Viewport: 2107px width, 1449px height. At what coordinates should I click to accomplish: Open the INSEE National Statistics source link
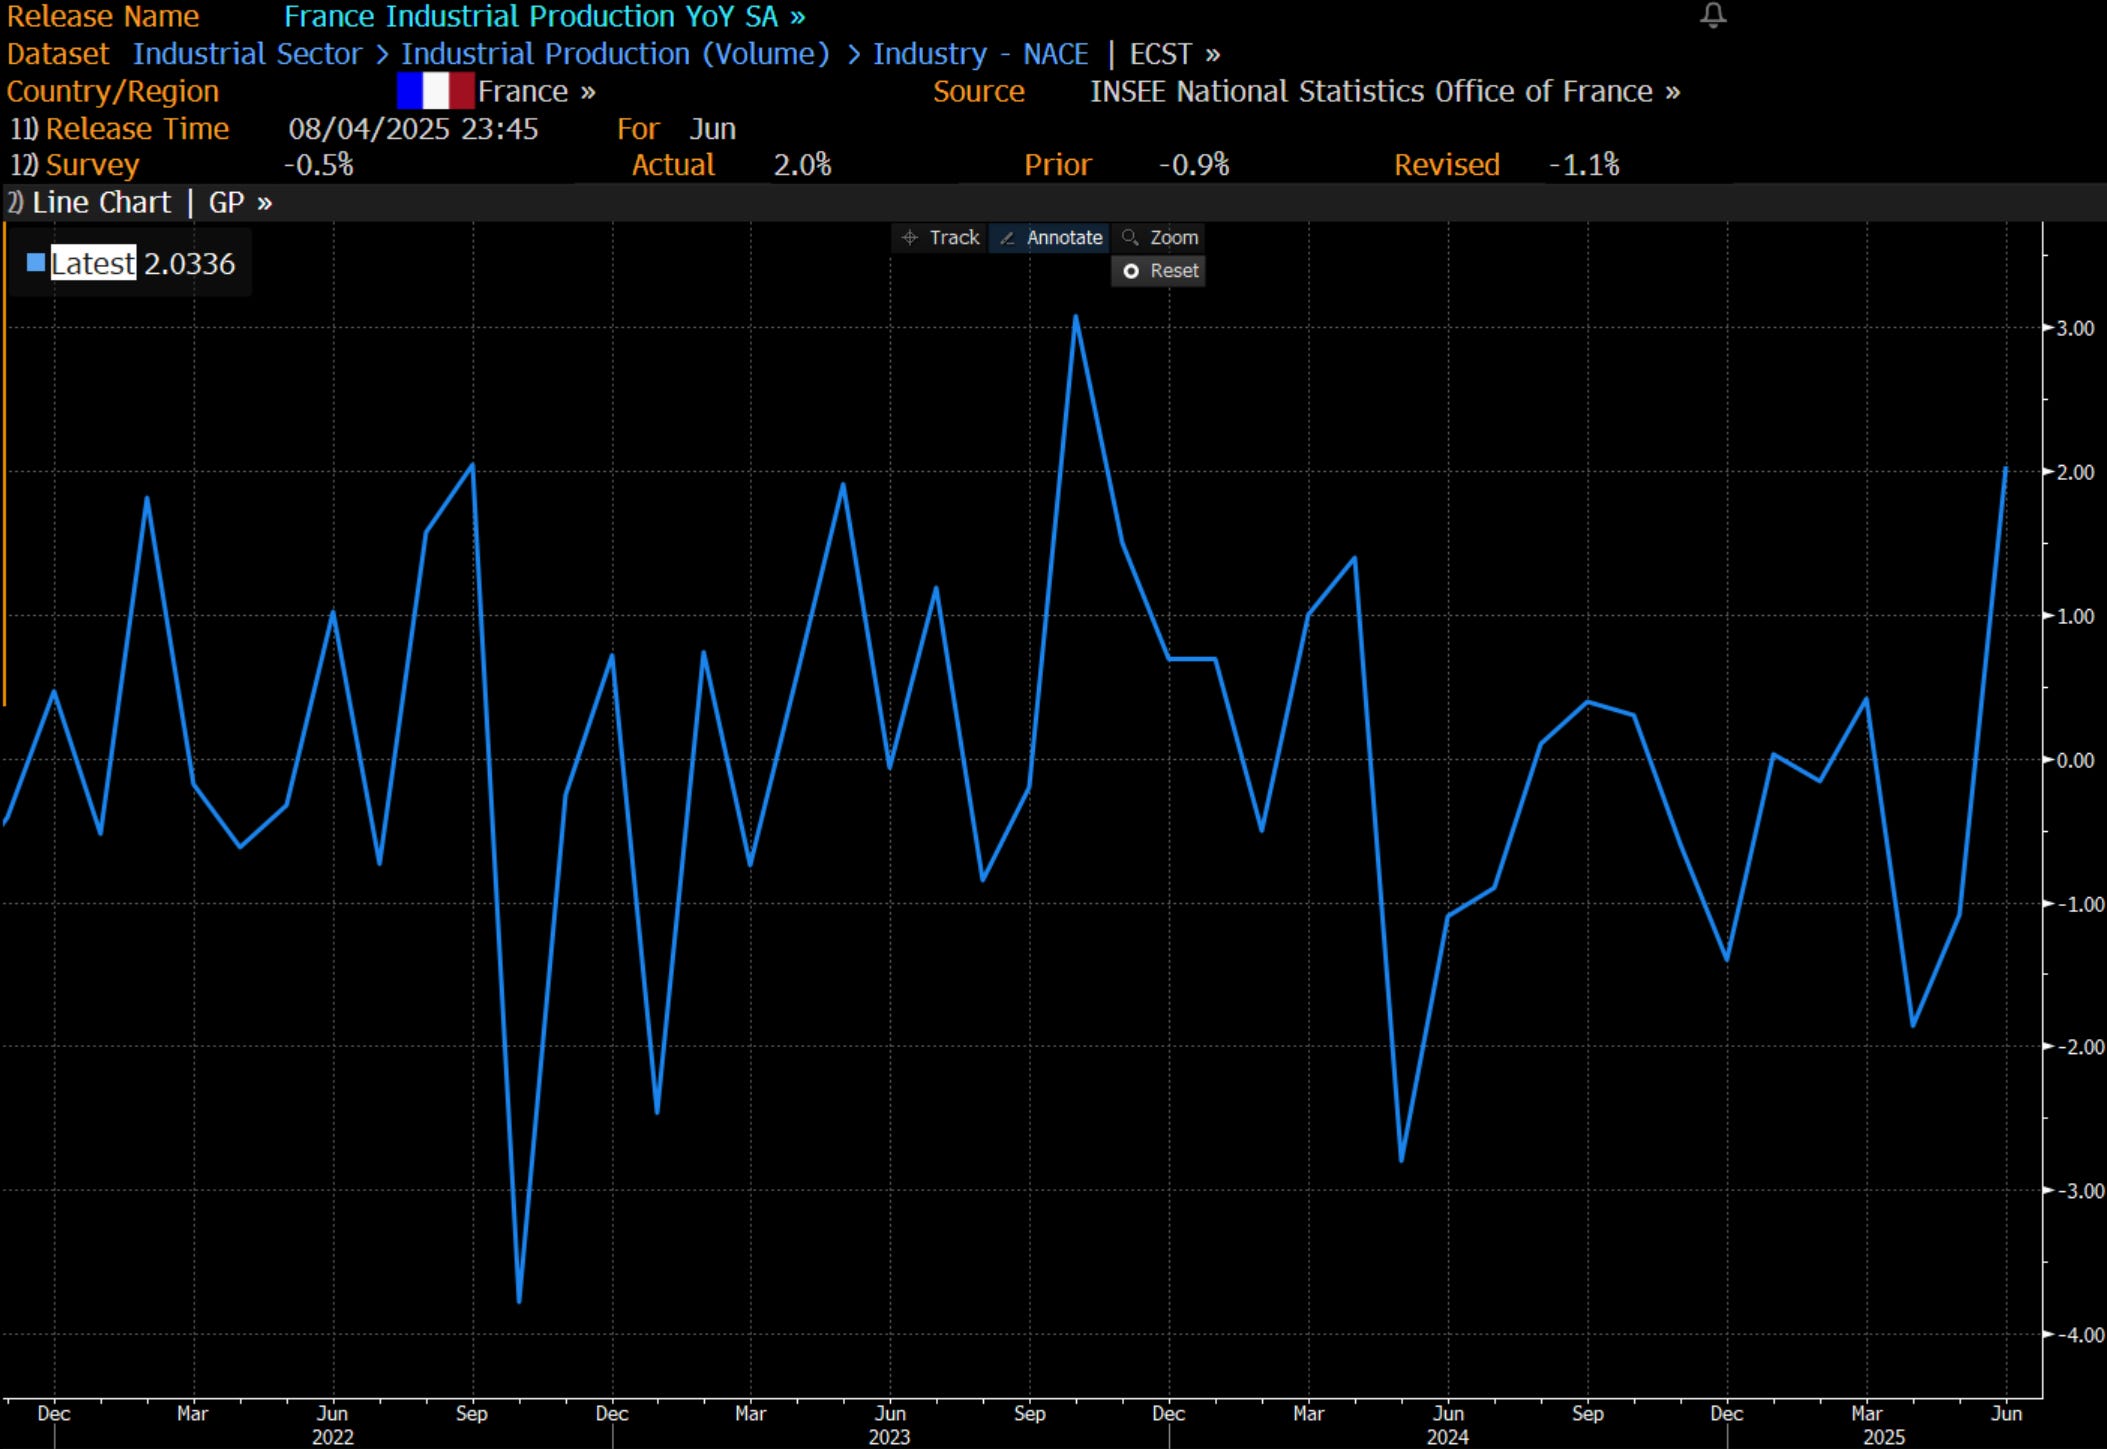1384,91
